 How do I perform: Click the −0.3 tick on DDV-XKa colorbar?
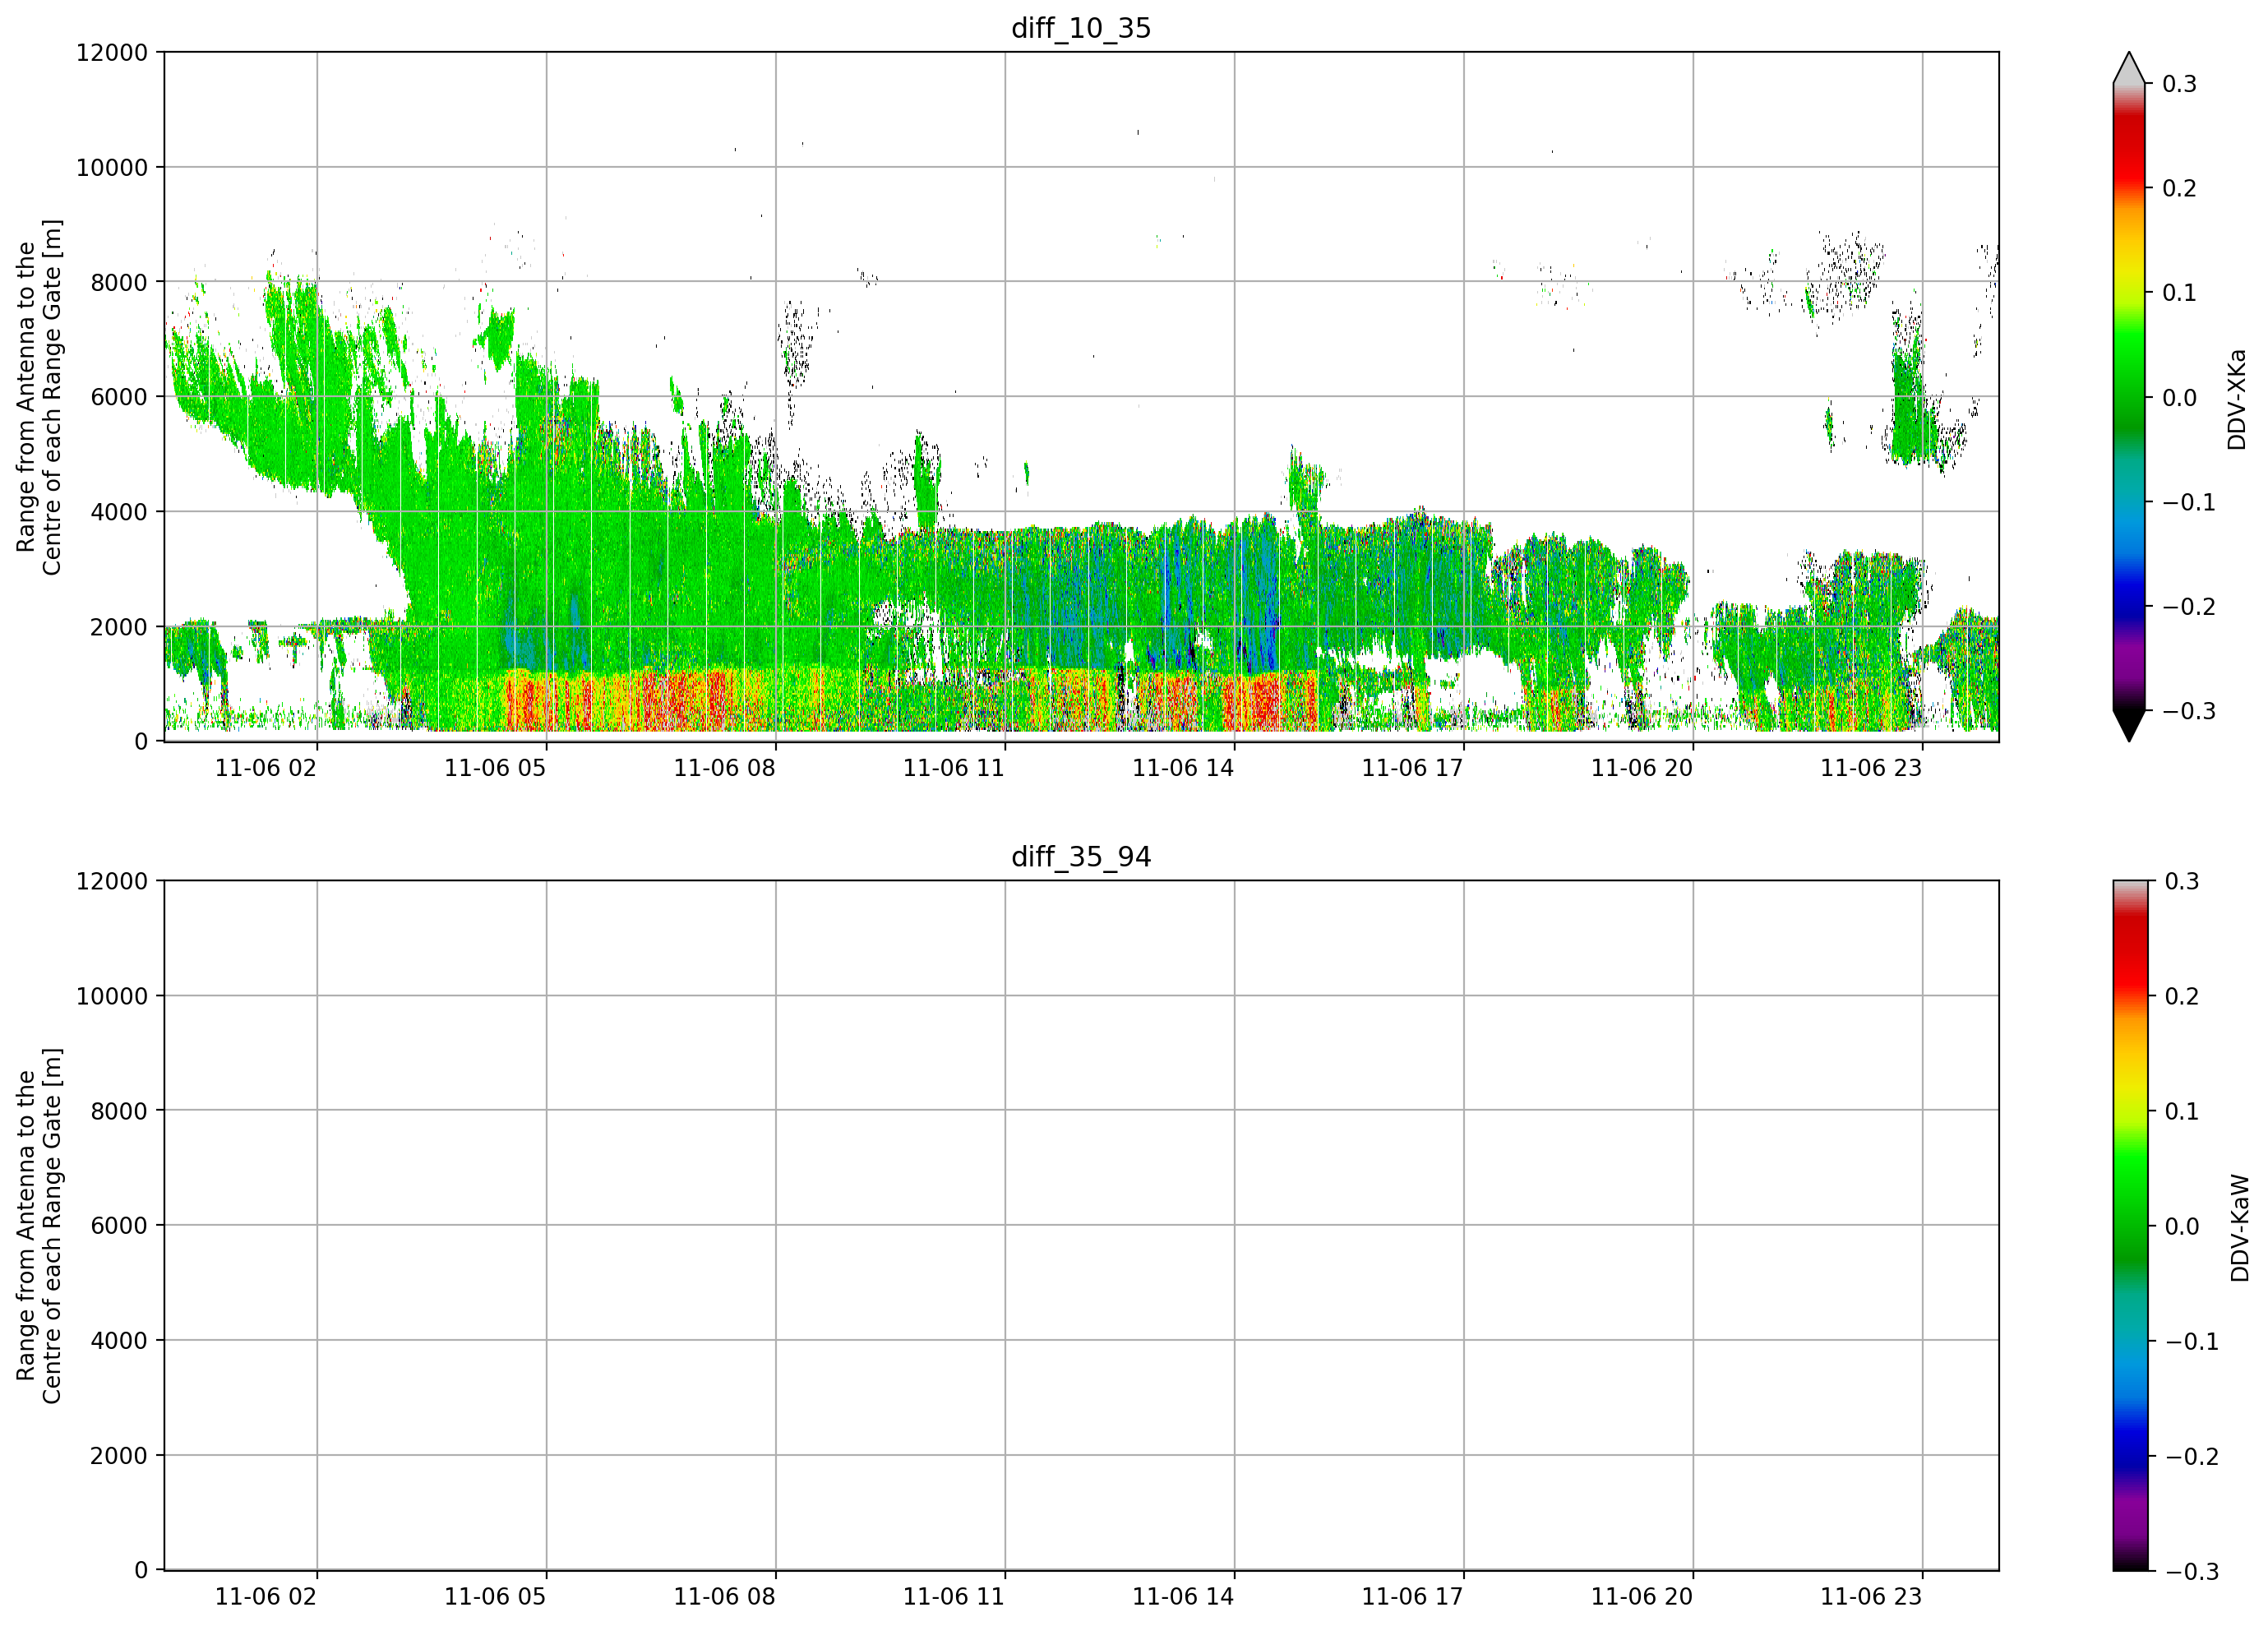pyautogui.click(x=2189, y=711)
